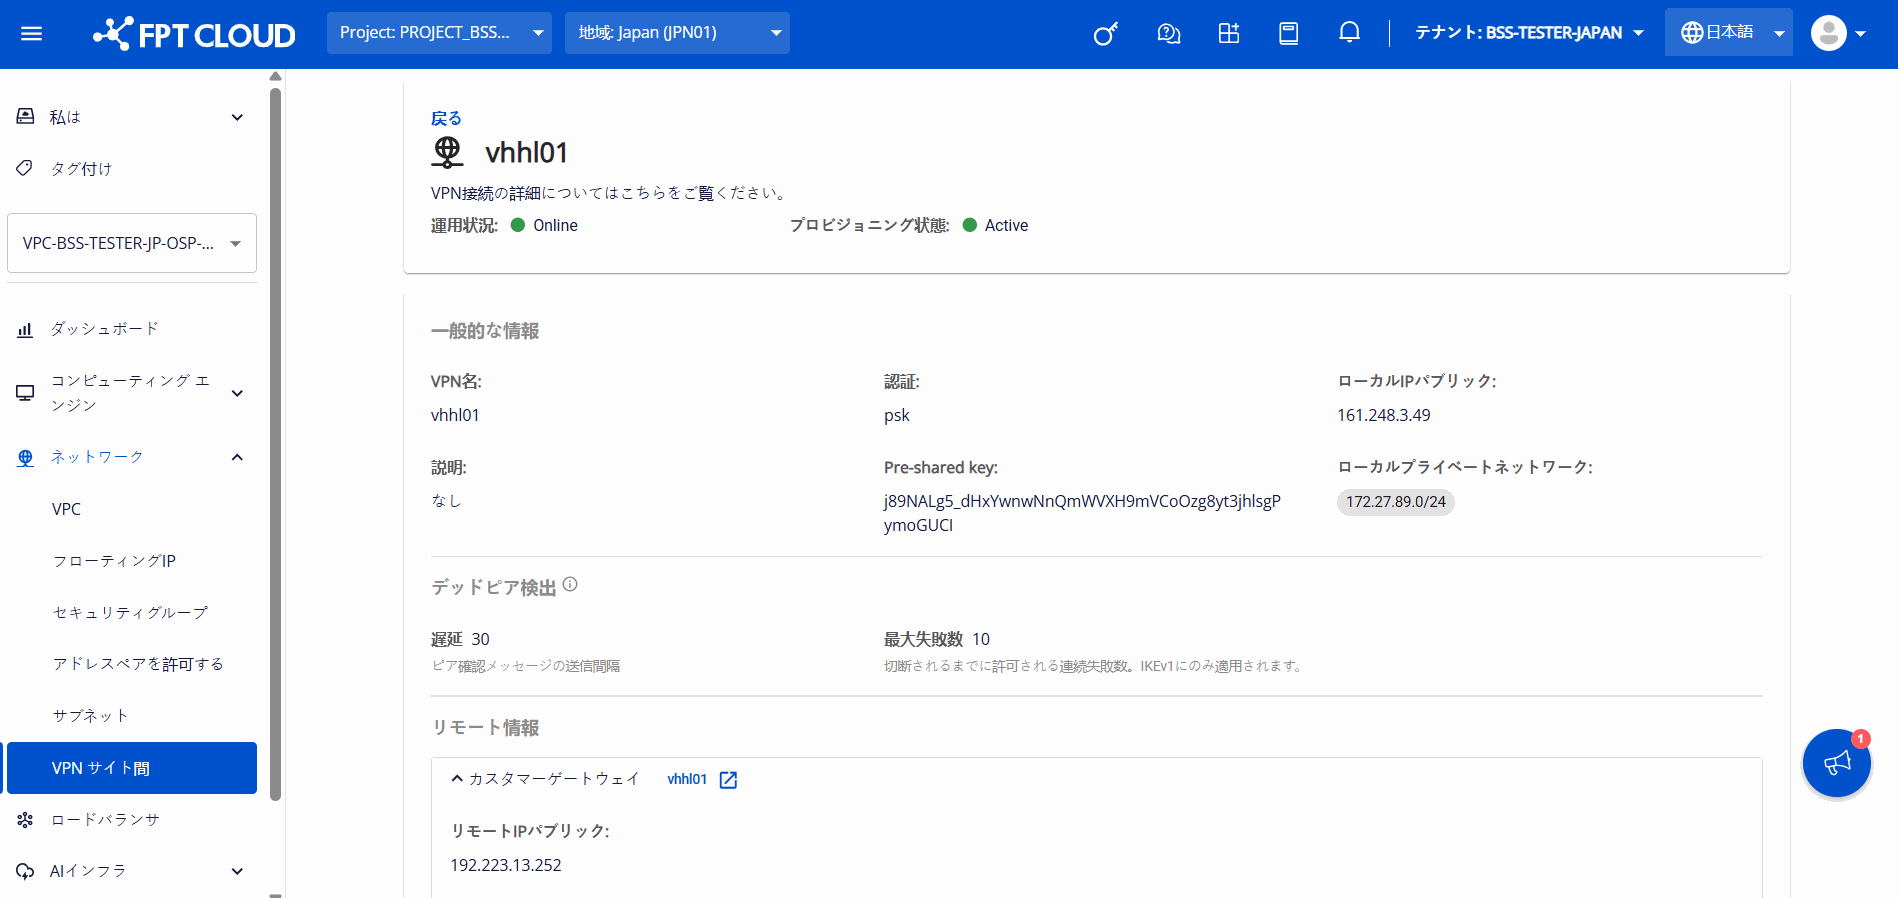
Task: Click the 172.27.89.0/24 network chip
Action: click(x=1396, y=502)
